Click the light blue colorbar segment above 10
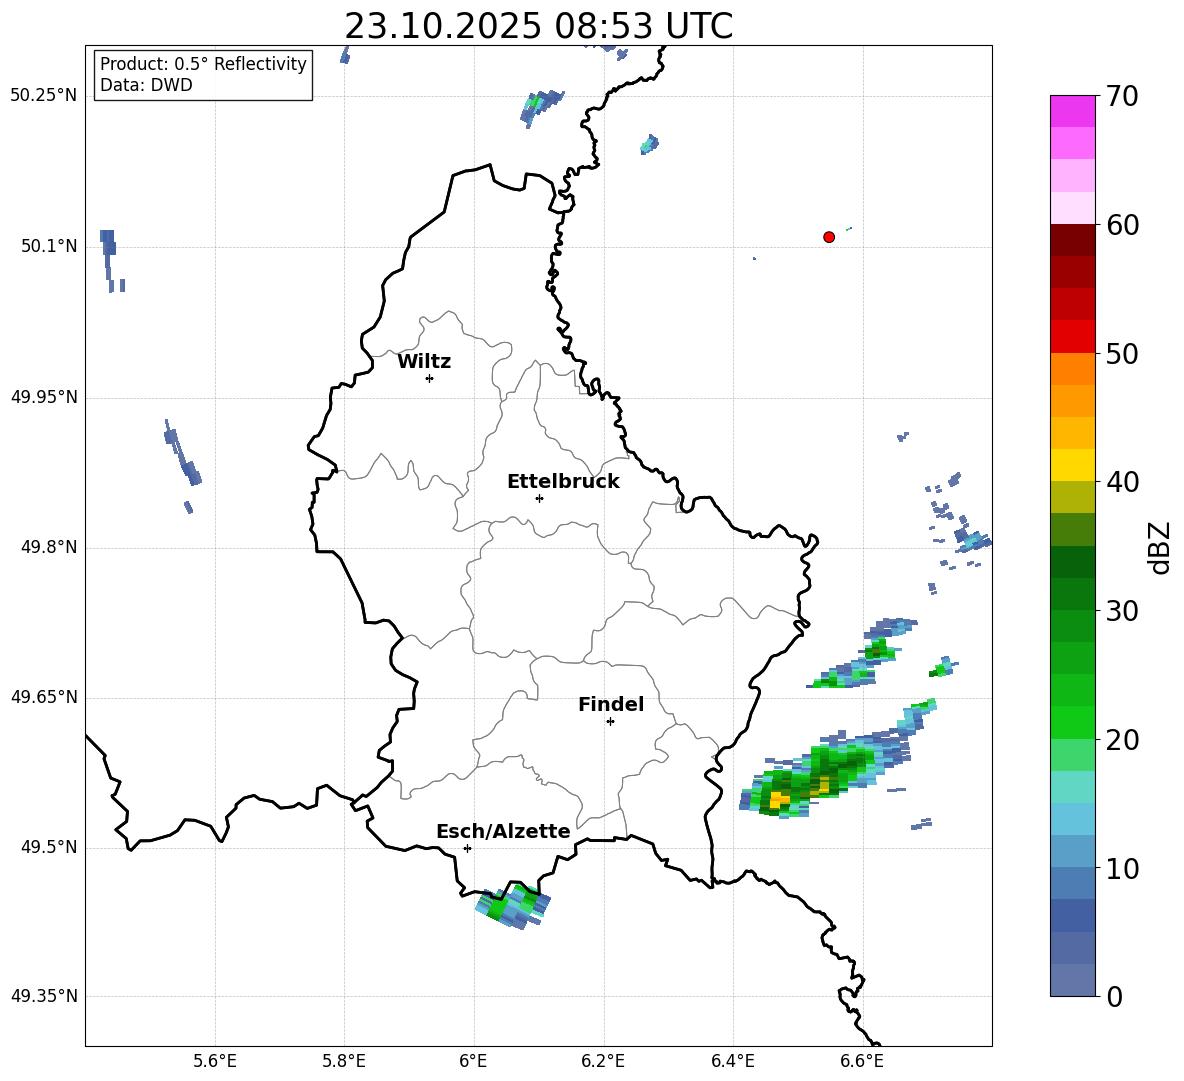 1072,852
